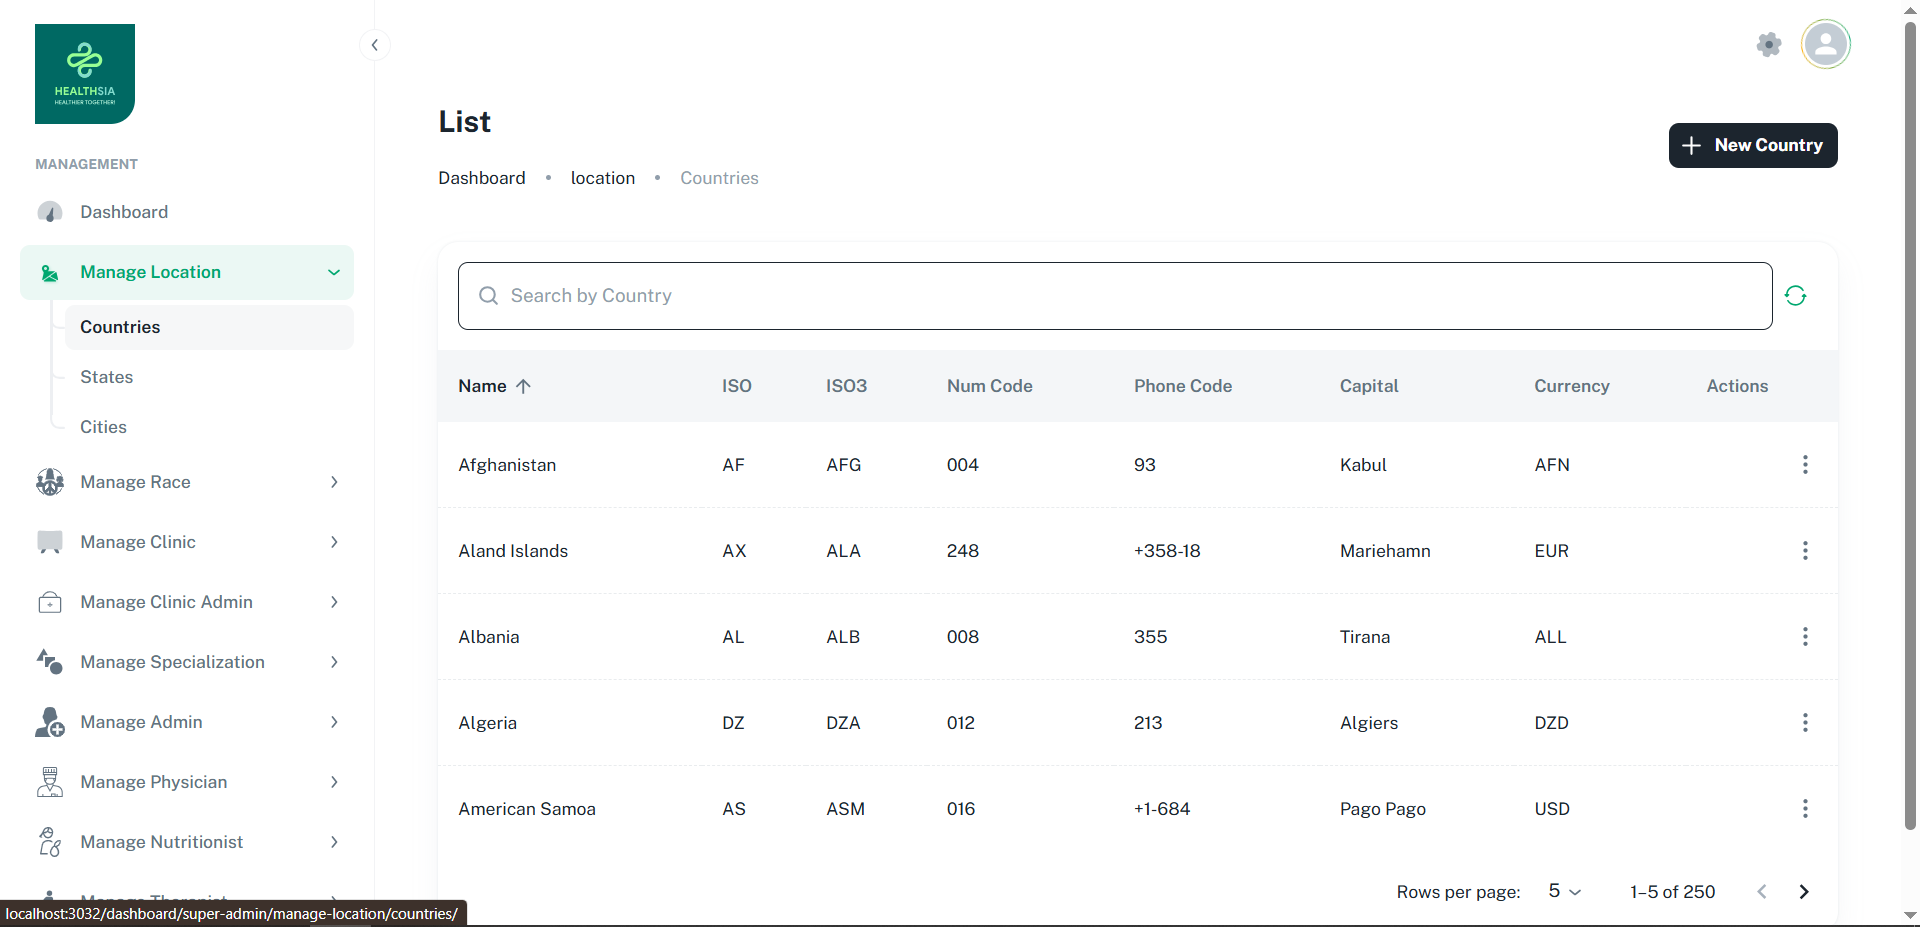Open actions menu for Albania row
This screenshot has width=1920, height=927.
(1804, 637)
